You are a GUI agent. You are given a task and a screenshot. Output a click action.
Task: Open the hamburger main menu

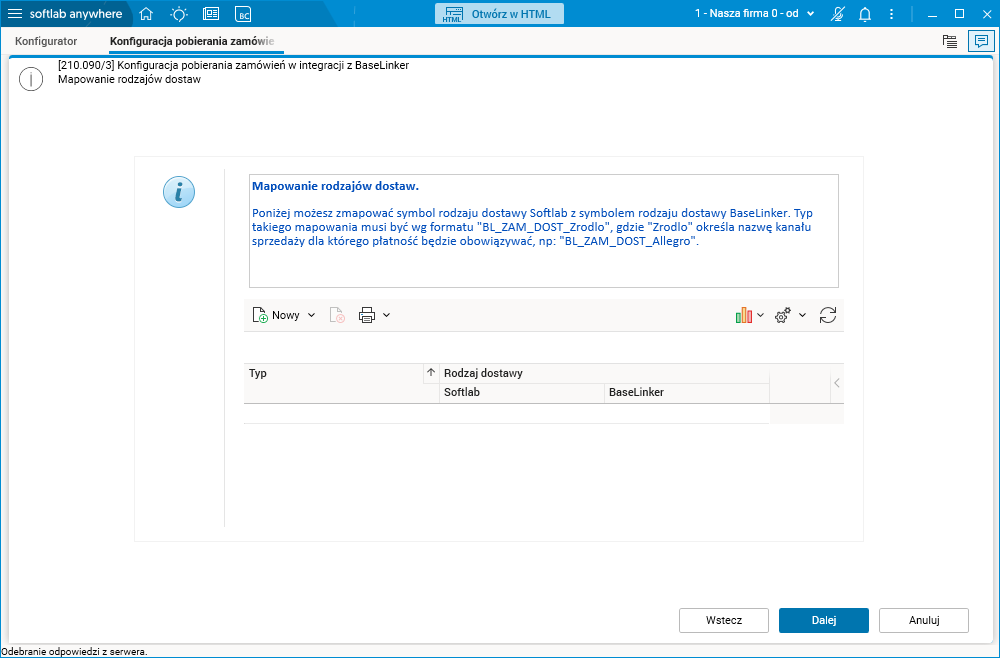[x=14, y=13]
